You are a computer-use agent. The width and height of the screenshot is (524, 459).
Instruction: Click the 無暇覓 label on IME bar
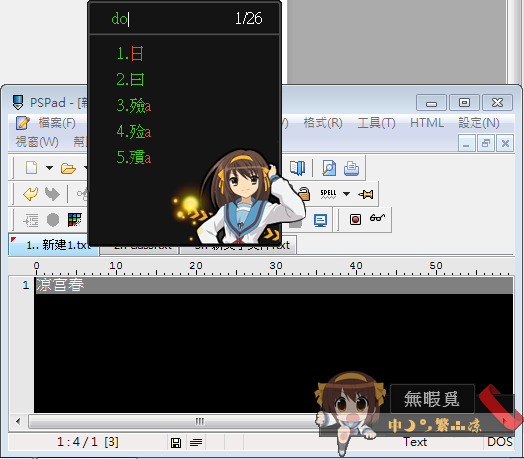coord(431,399)
